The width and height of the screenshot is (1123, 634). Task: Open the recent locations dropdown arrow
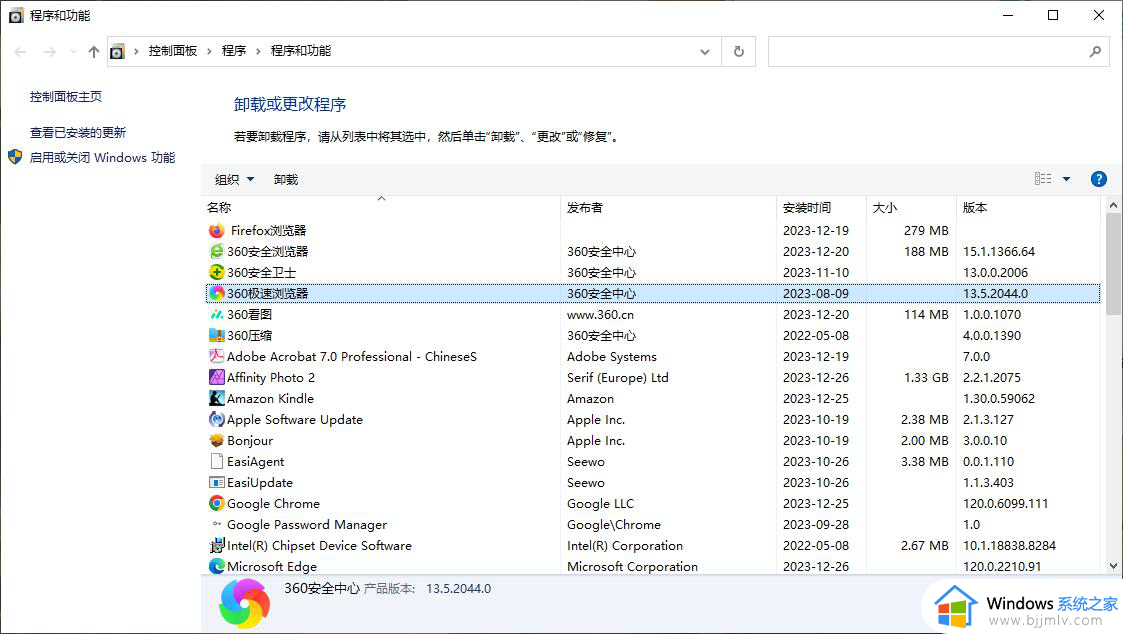[73, 52]
